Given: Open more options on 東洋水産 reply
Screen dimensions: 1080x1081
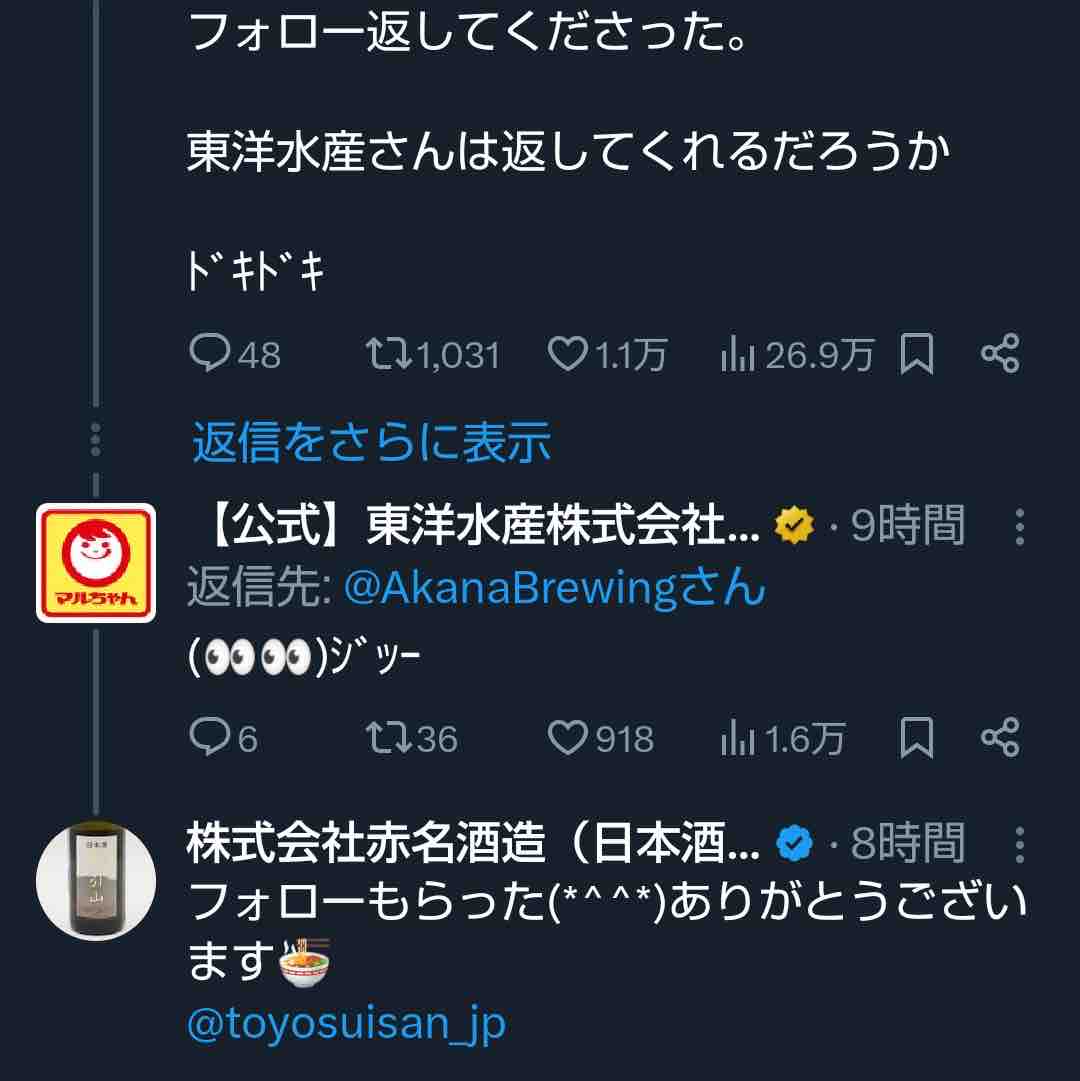Looking at the screenshot, I should 1019,527.
